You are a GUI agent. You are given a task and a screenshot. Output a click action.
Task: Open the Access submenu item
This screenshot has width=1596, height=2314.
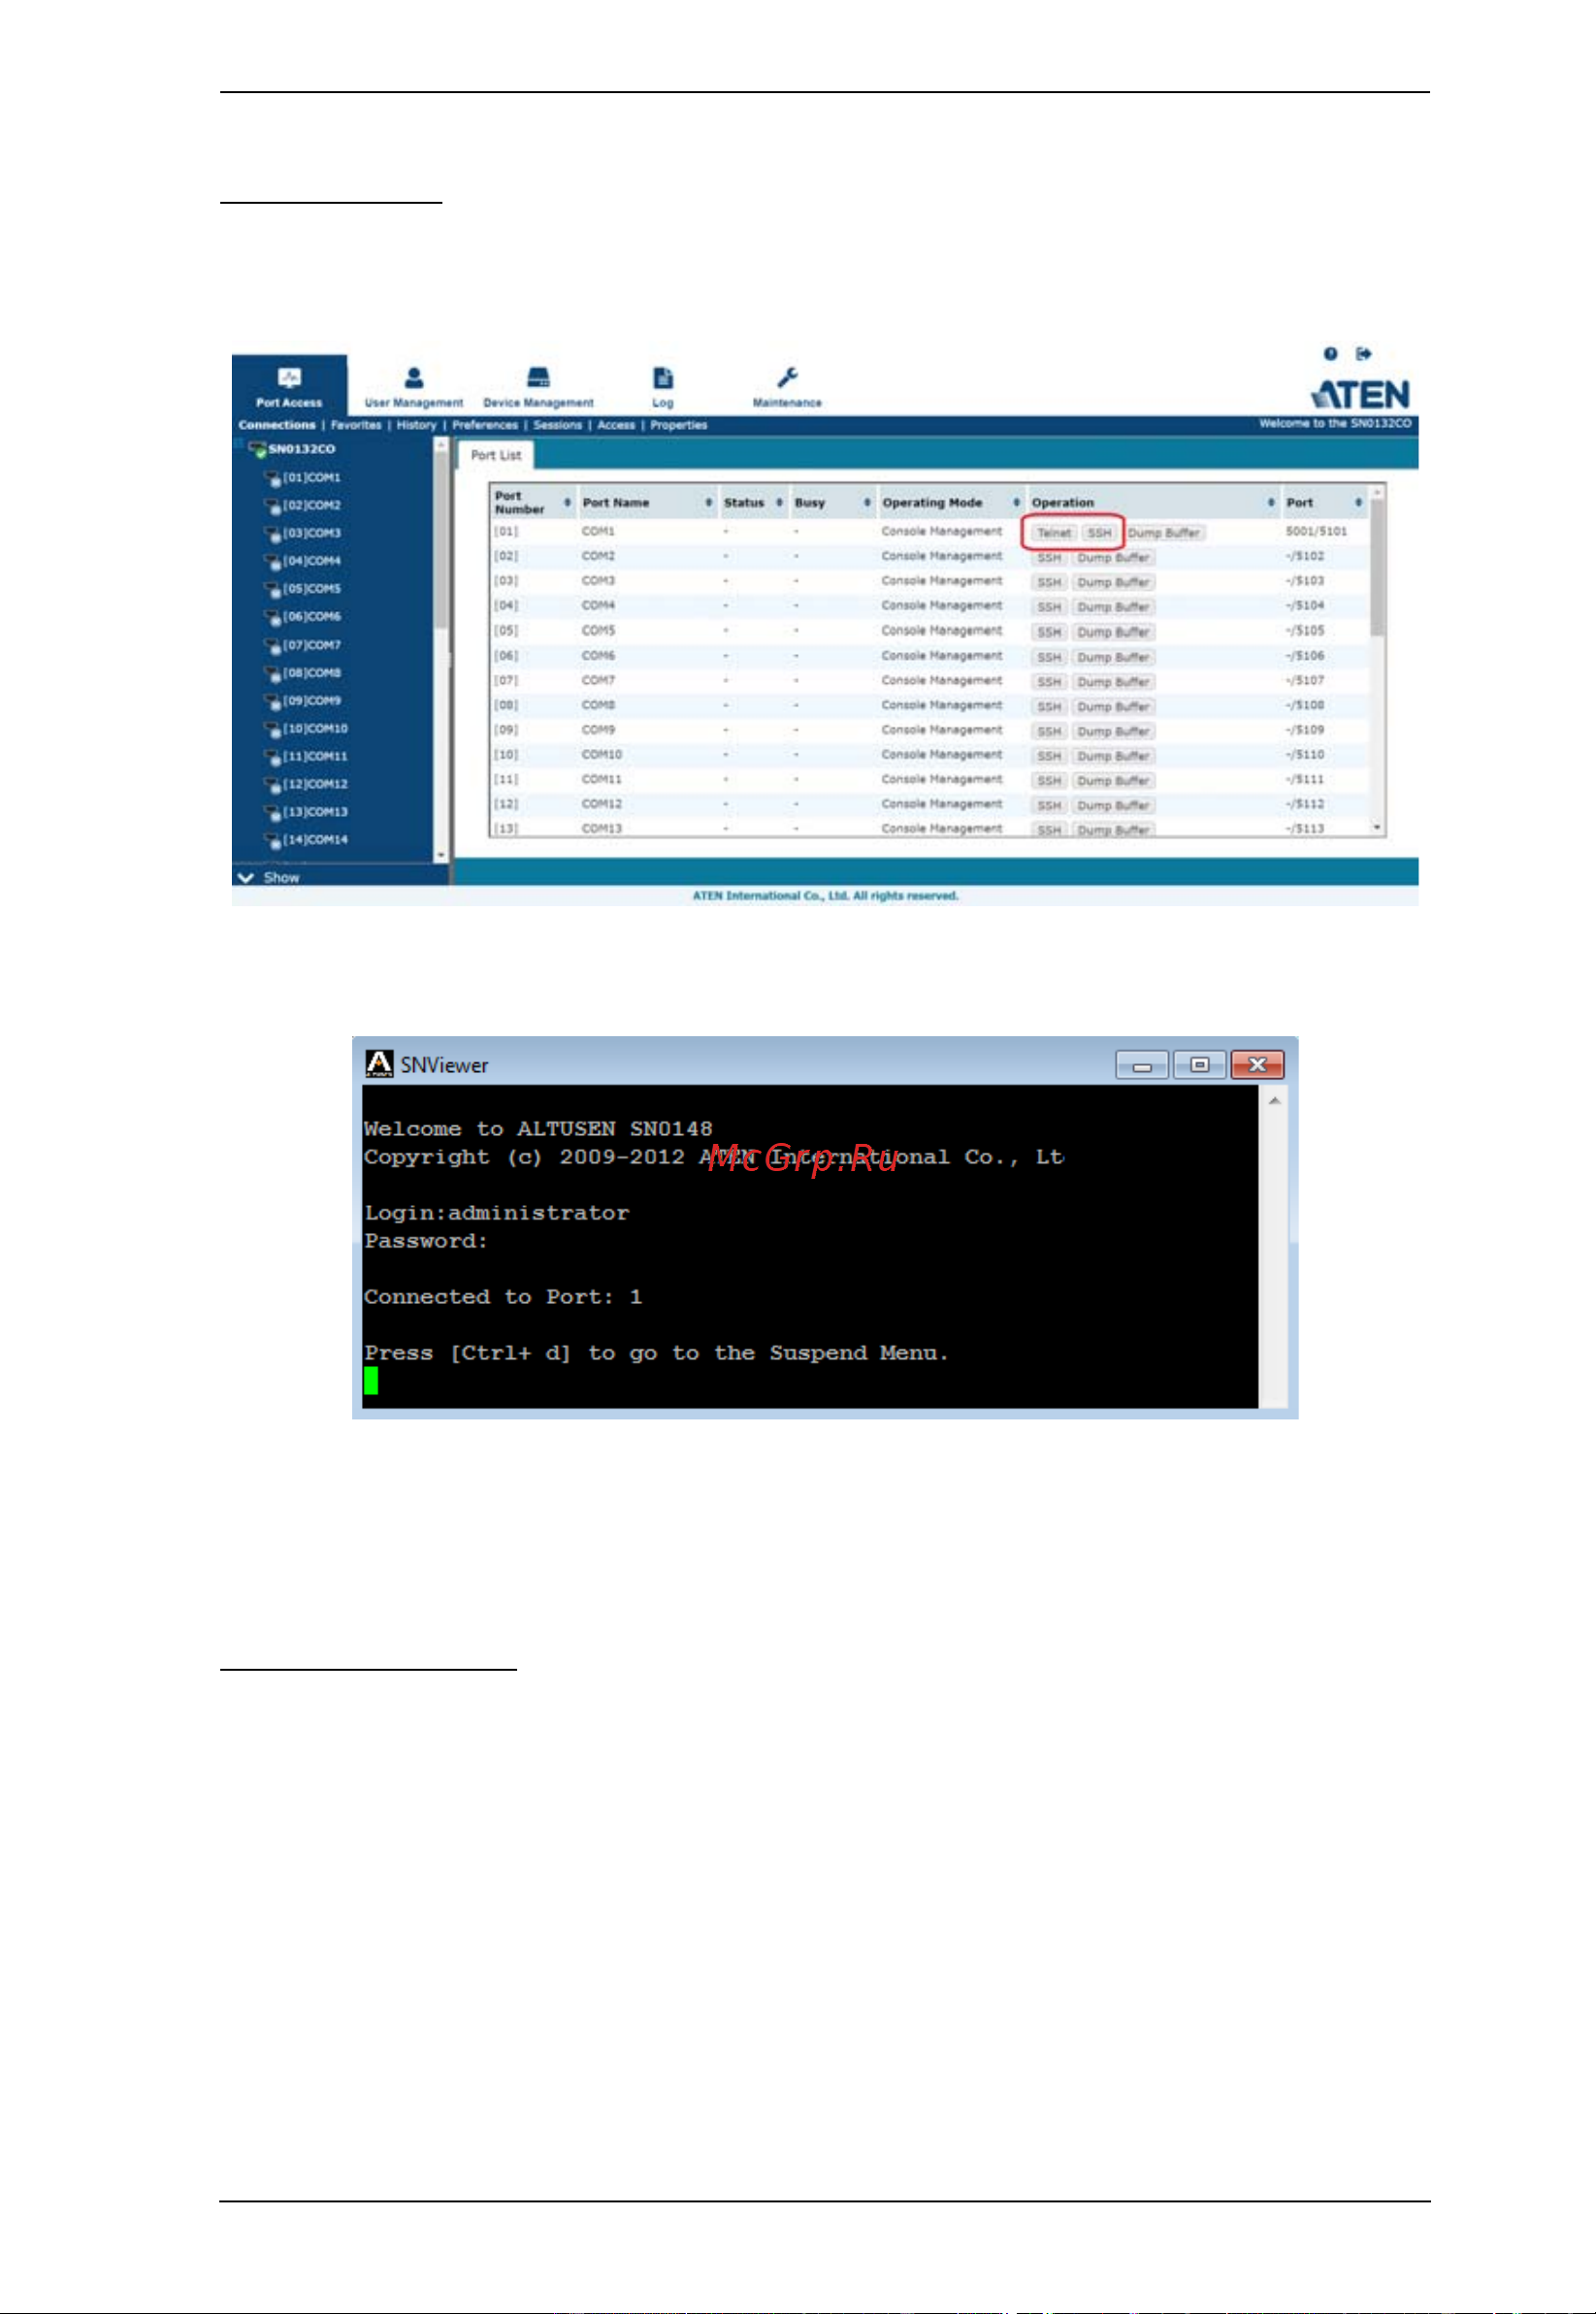click(616, 425)
